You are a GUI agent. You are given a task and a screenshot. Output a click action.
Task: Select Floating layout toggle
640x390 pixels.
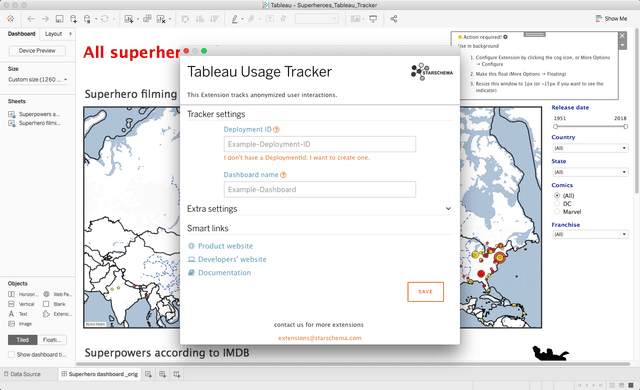(x=52, y=340)
